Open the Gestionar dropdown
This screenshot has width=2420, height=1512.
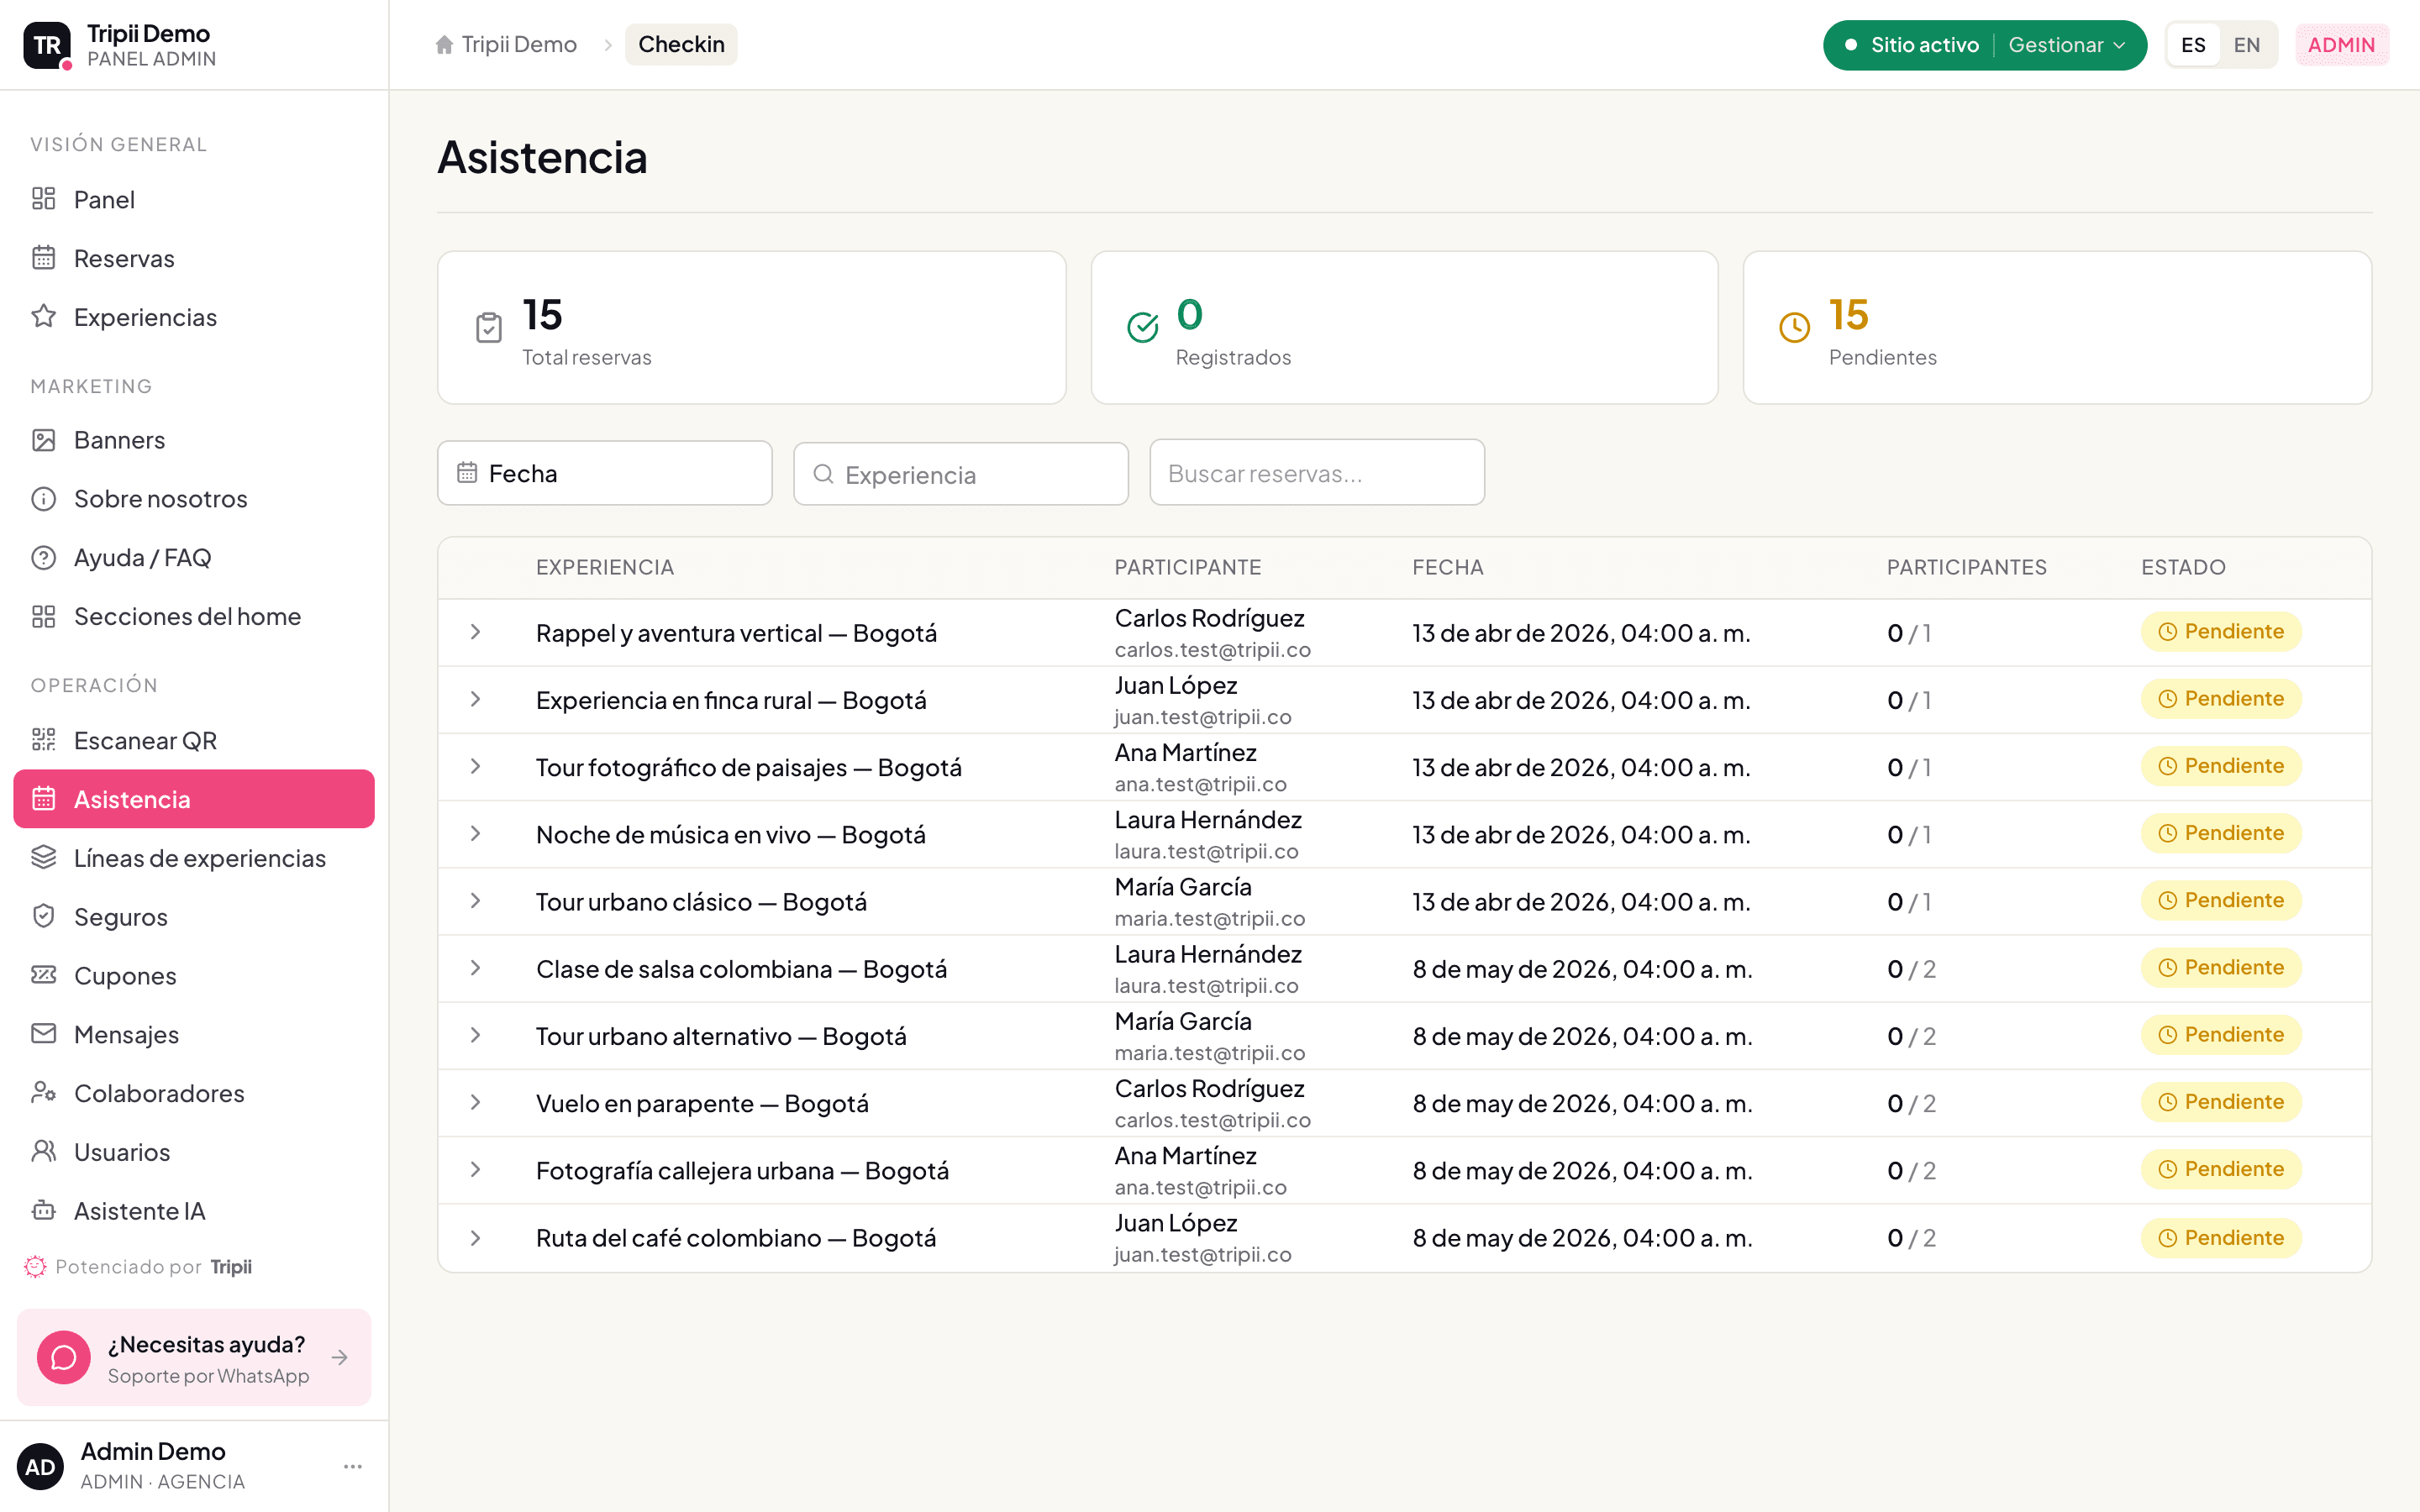[2067, 45]
